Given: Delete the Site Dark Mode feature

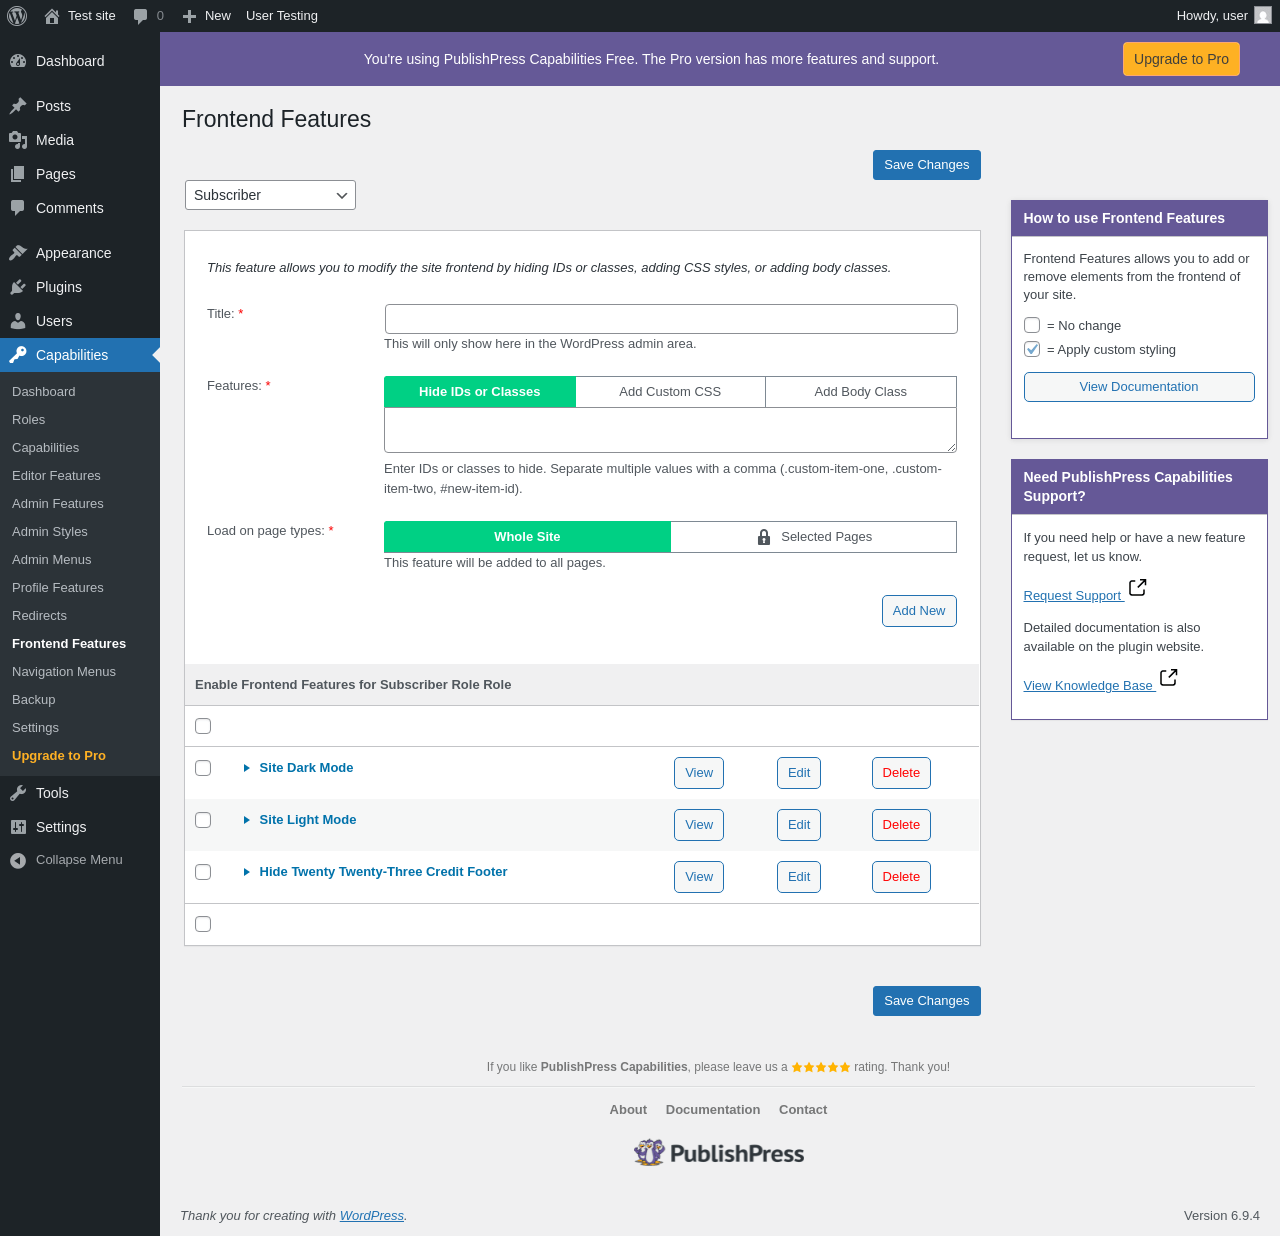Looking at the screenshot, I should pyautogui.click(x=901, y=773).
